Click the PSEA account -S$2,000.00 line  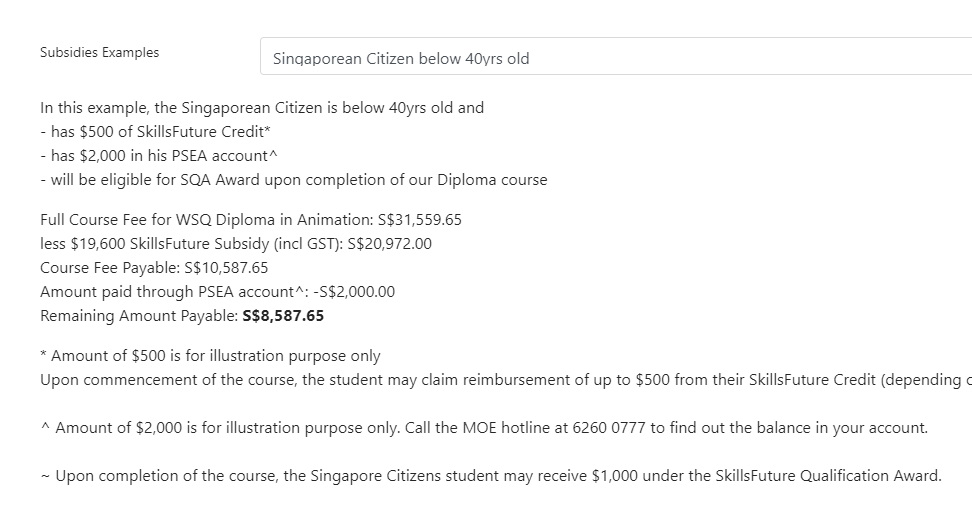click(218, 292)
